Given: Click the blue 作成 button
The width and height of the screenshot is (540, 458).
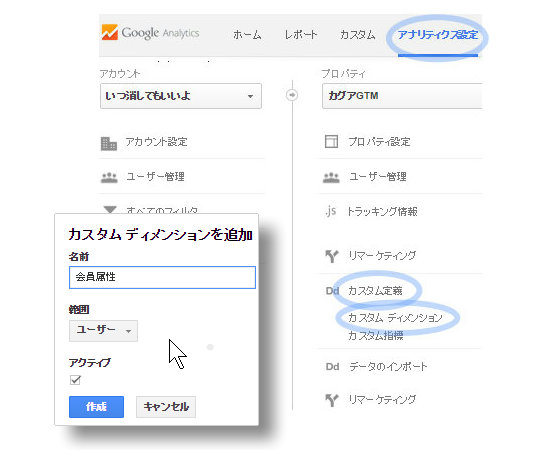Looking at the screenshot, I should [x=96, y=407].
